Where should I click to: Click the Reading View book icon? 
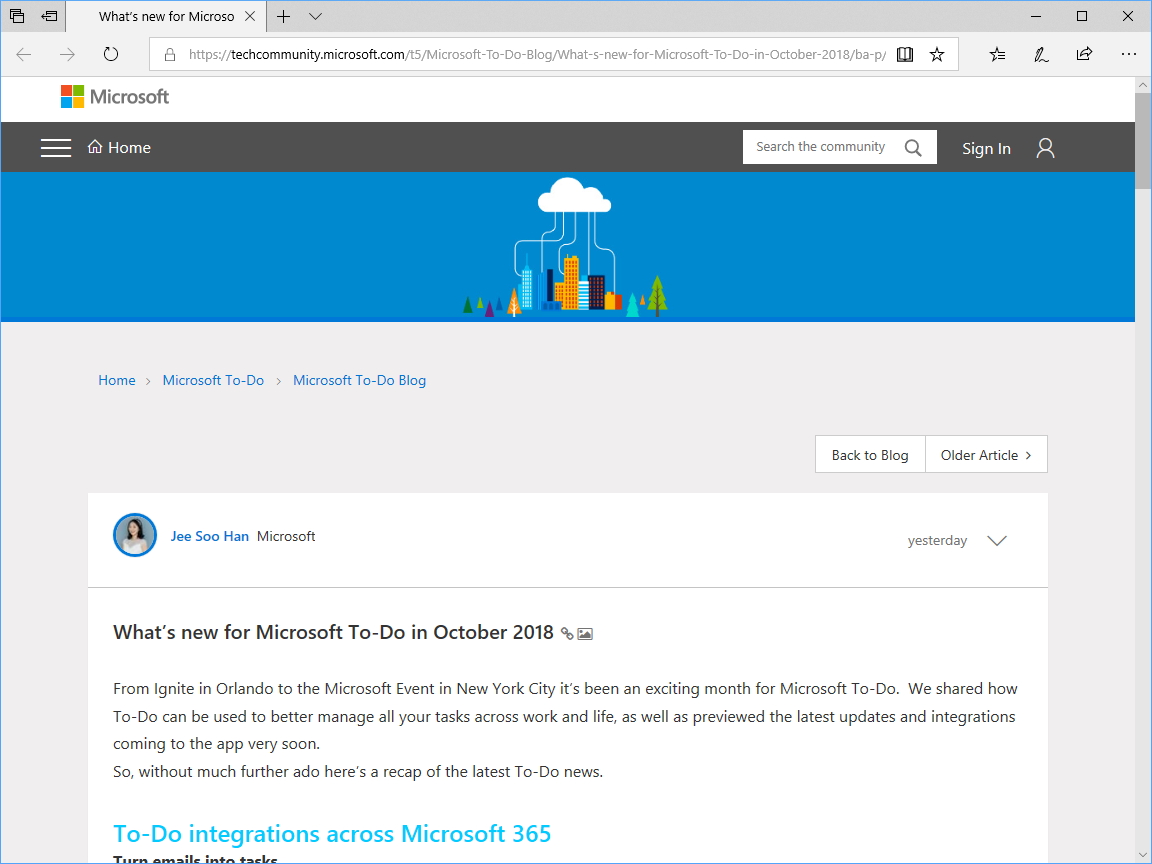click(904, 54)
